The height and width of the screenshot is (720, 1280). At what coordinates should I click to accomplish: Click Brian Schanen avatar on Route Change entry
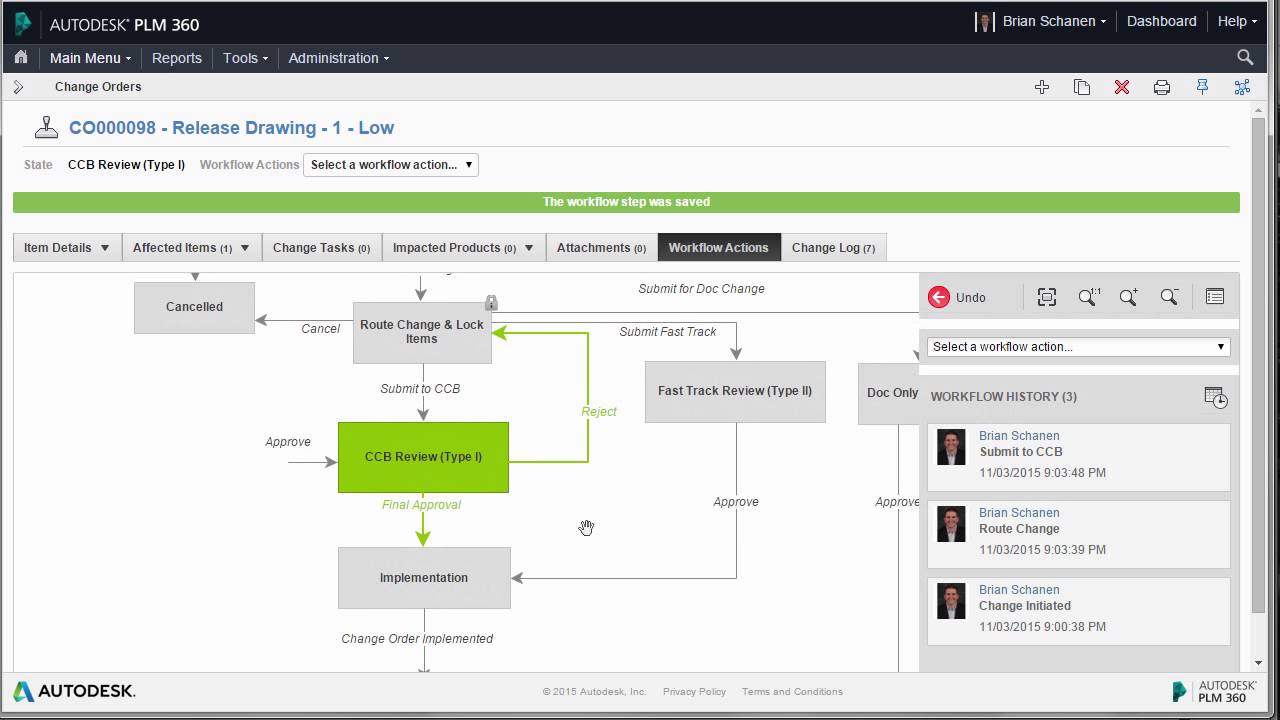951,524
